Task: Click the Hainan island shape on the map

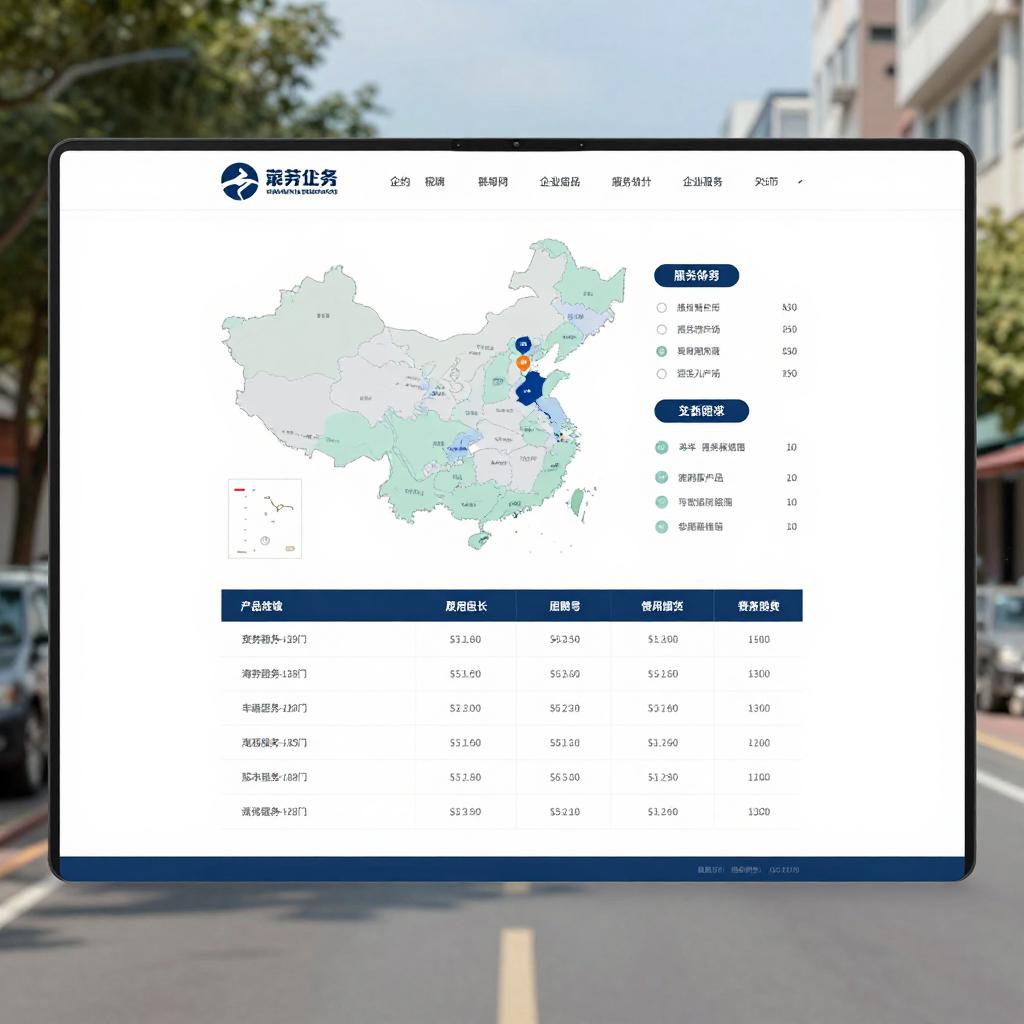Action: (x=479, y=540)
